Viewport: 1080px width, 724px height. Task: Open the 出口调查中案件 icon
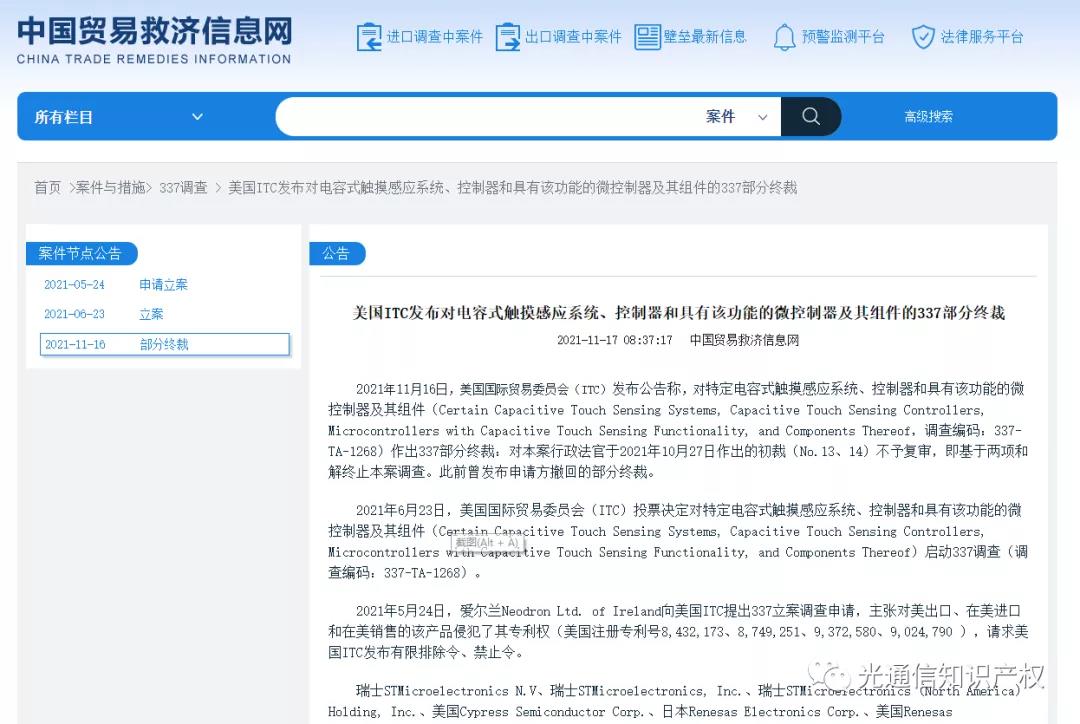[508, 37]
